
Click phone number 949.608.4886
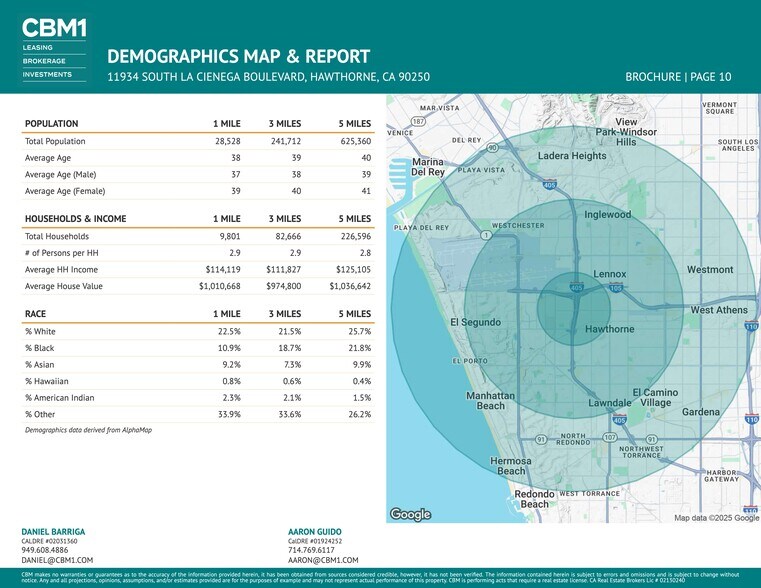tap(45, 550)
